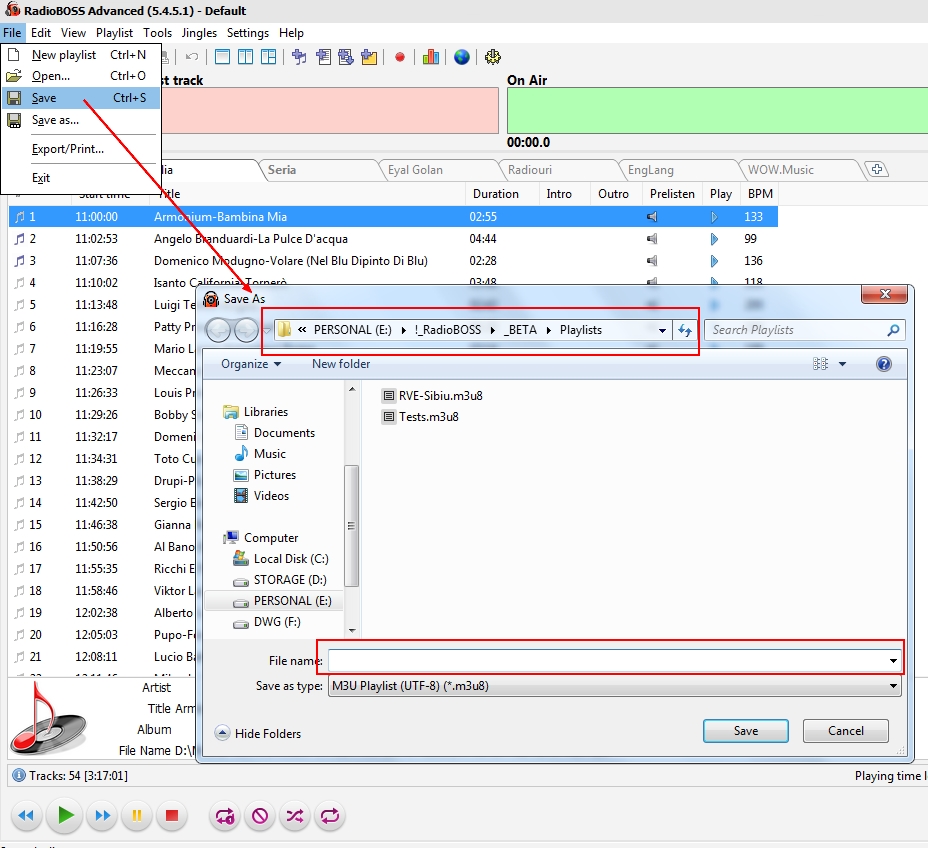Screen dimensions: 928x848
Task: Open the change view dropdown arrow
Action: point(842,364)
